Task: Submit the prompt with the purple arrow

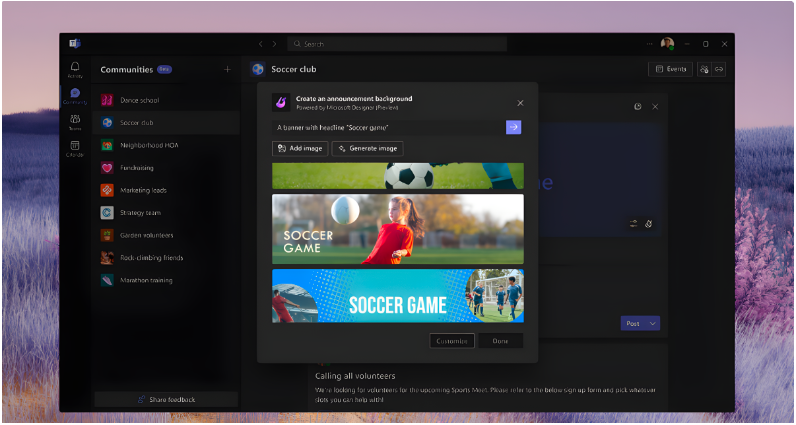Action: 513,127
